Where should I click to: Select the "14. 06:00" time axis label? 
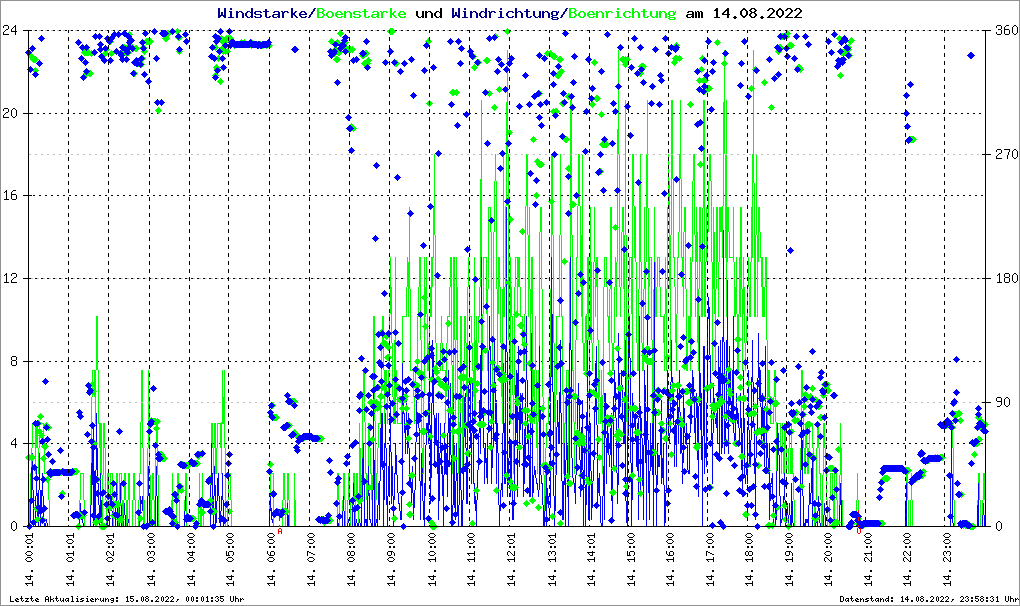tap(271, 560)
